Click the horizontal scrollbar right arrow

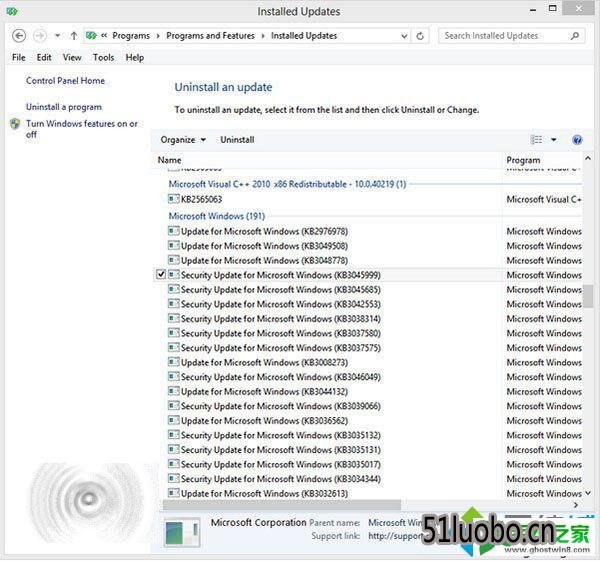(x=576, y=505)
